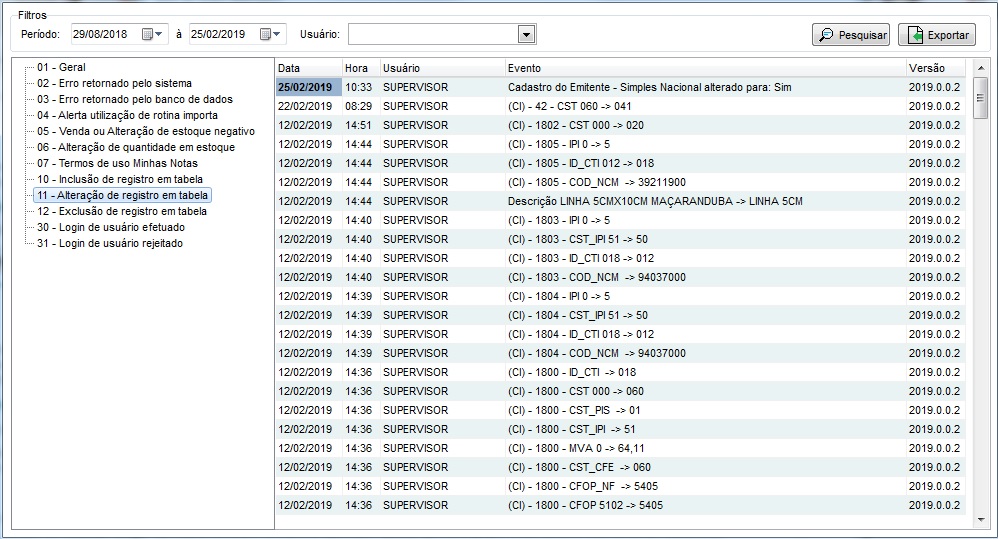Click the Exportar button
Screen dimensions: 998x539
pyautogui.click(x=936, y=35)
